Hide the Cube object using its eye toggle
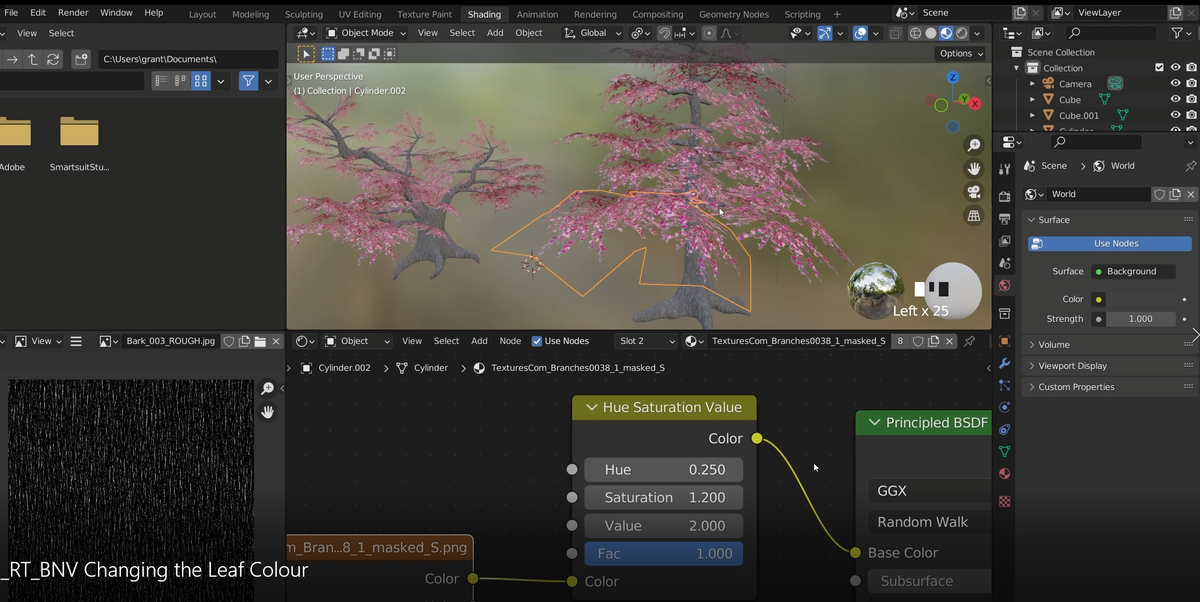This screenshot has height=602, width=1200. click(x=1175, y=99)
